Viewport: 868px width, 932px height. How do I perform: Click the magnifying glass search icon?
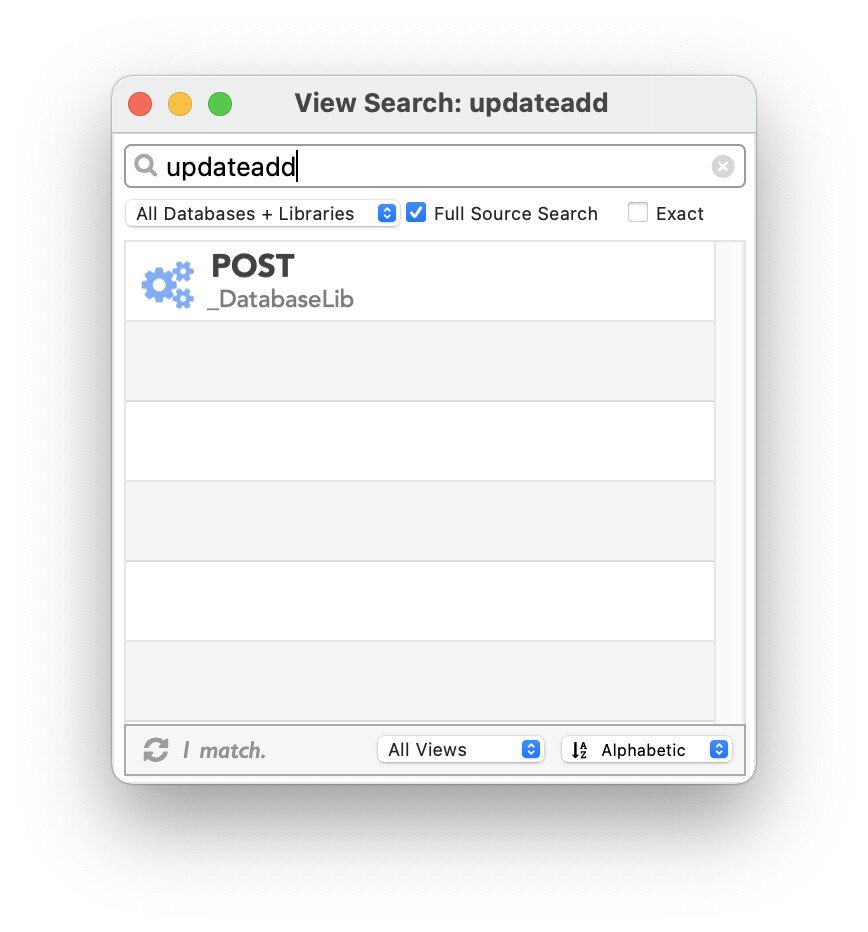point(146,165)
